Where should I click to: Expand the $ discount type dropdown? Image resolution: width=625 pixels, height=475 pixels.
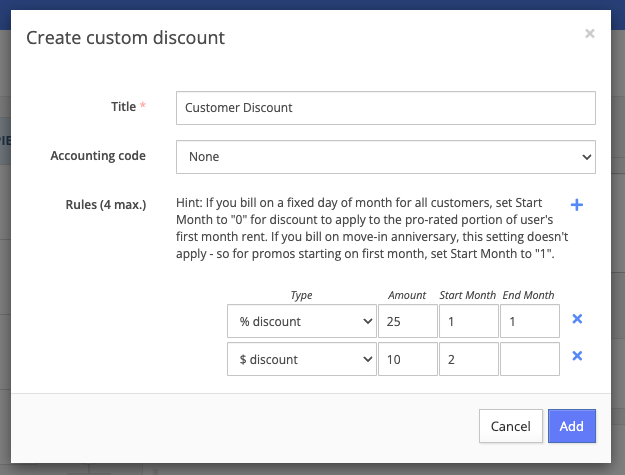302,358
